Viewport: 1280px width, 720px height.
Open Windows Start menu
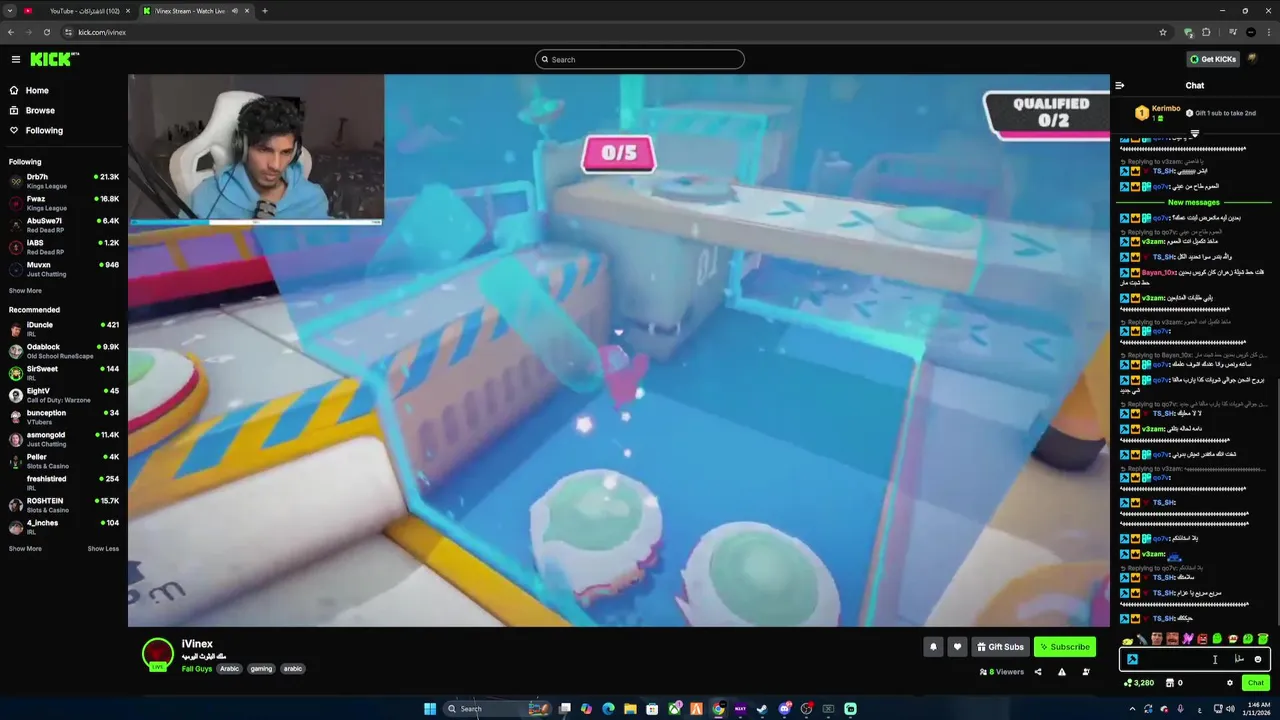coord(430,709)
